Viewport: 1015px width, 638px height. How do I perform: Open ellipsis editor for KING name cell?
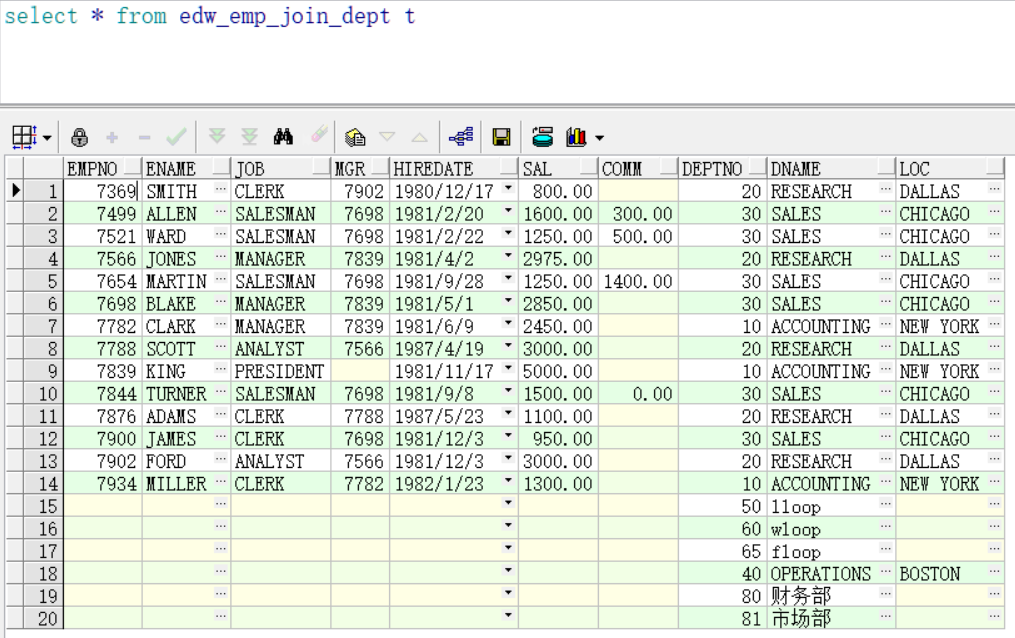[x=221, y=369]
